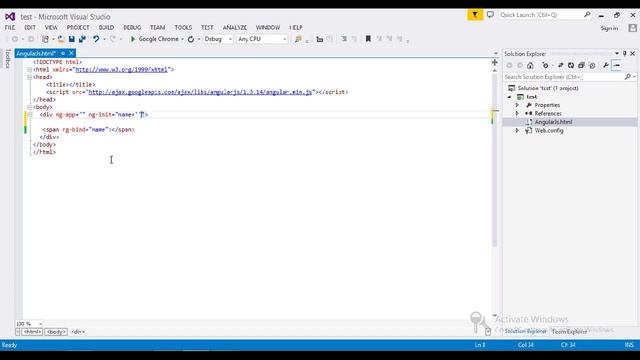The height and width of the screenshot is (360, 640).
Task: Click the account avatar icon near Sign in
Action: click(632, 28)
